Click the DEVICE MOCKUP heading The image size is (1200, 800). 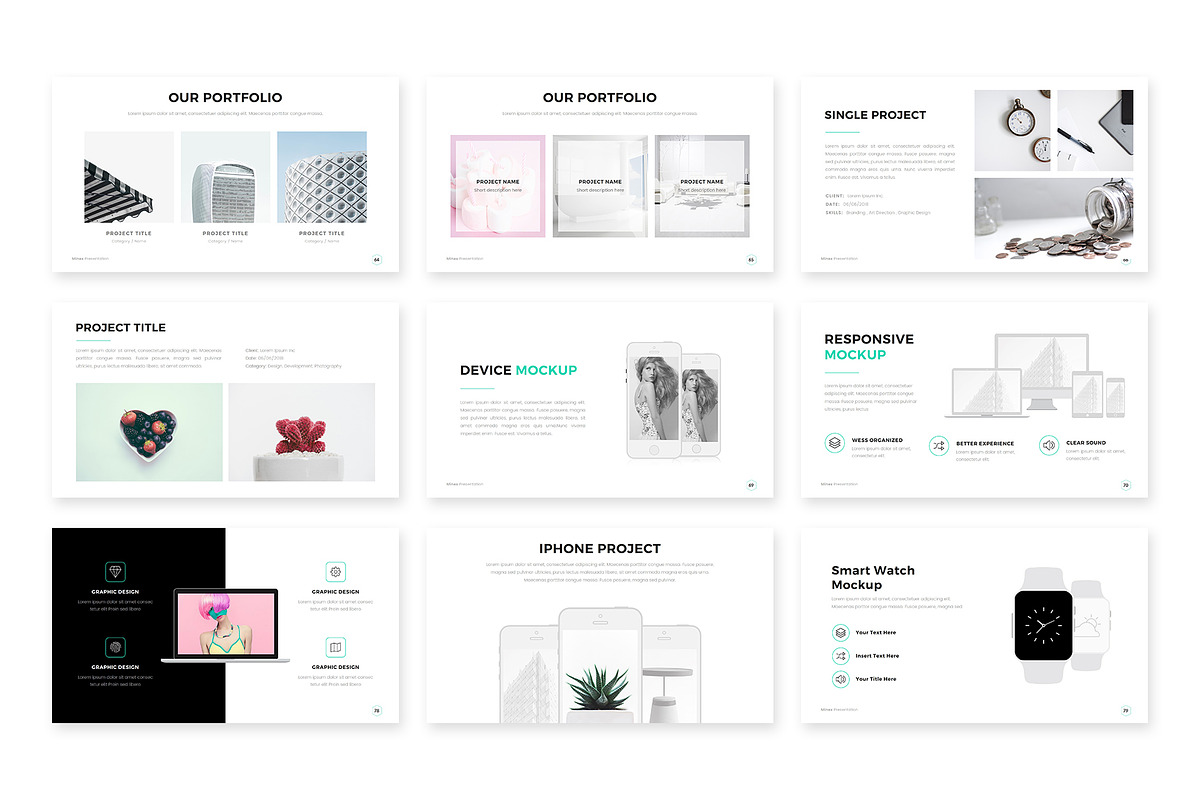[x=518, y=370]
